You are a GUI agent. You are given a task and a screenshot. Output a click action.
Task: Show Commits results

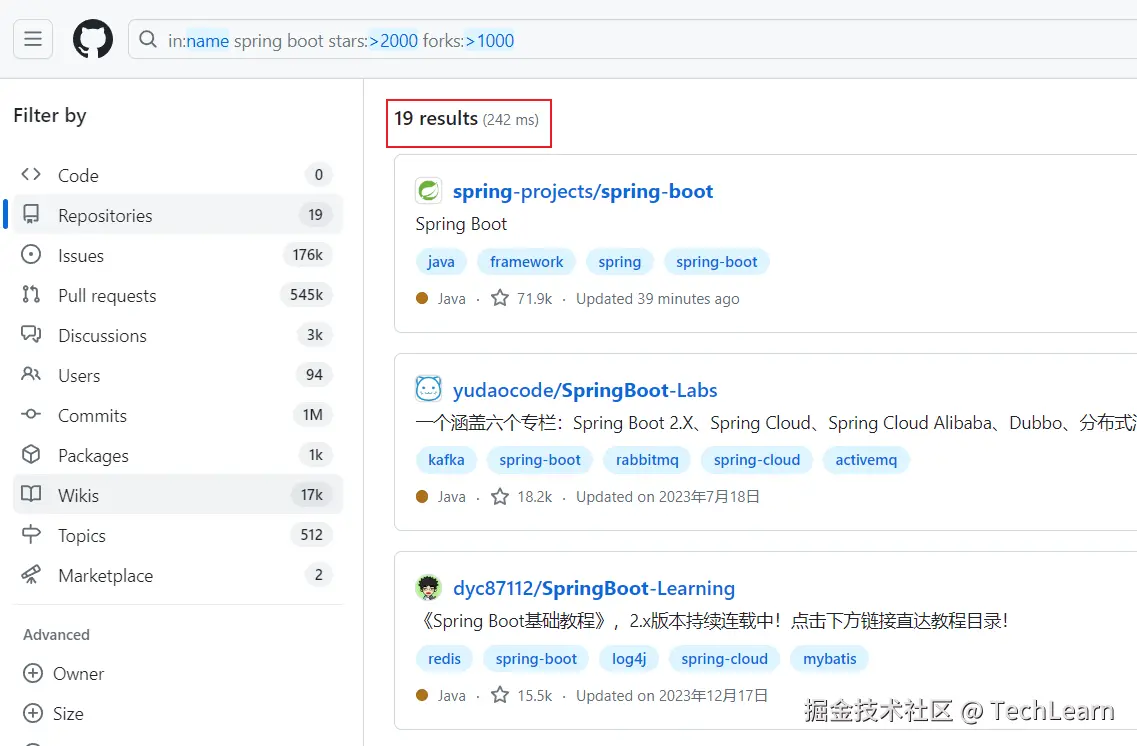(178, 415)
